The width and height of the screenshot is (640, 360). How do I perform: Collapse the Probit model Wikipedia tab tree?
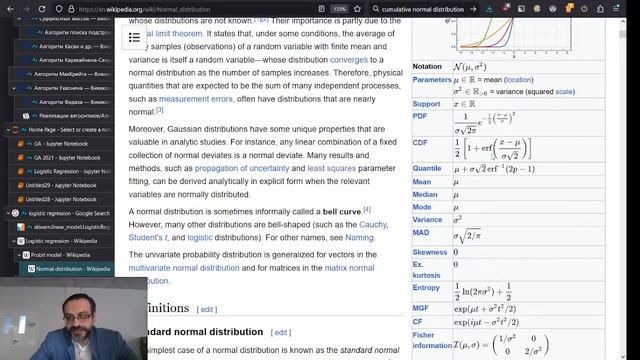pos(19,255)
